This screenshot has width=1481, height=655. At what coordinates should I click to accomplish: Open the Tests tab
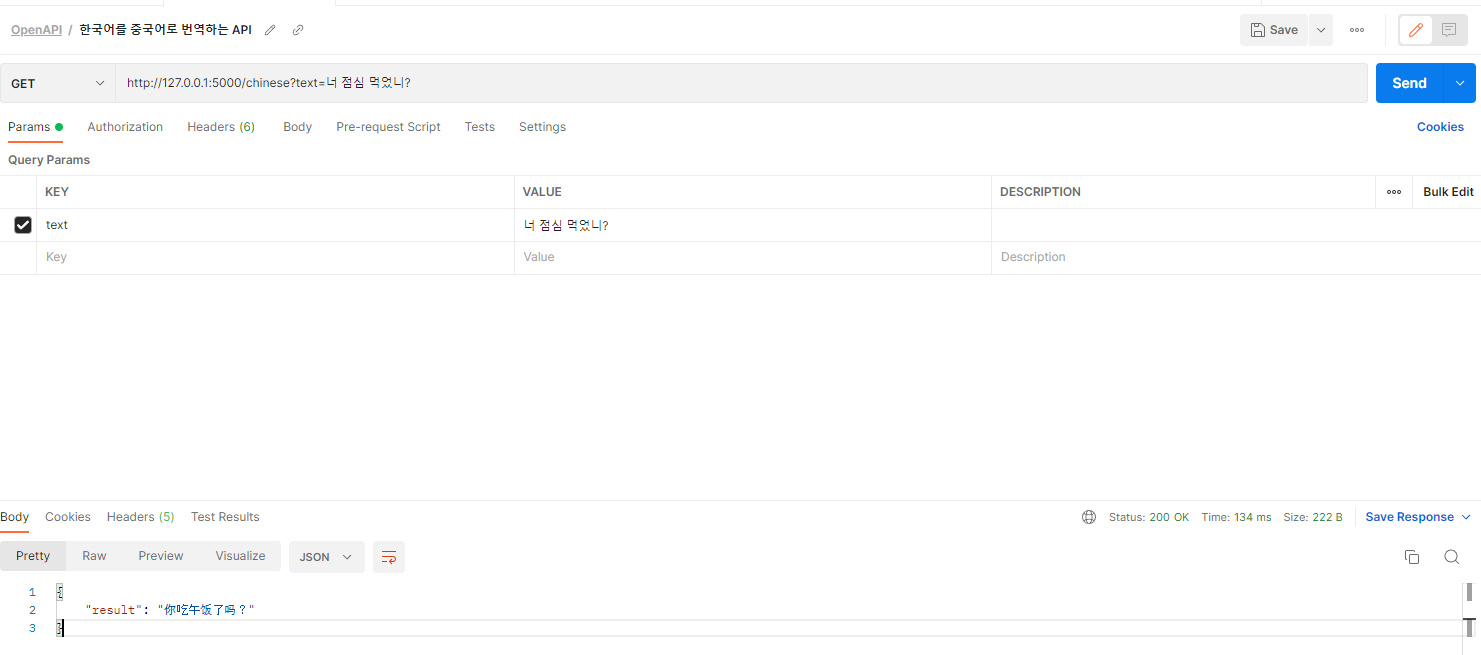480,127
